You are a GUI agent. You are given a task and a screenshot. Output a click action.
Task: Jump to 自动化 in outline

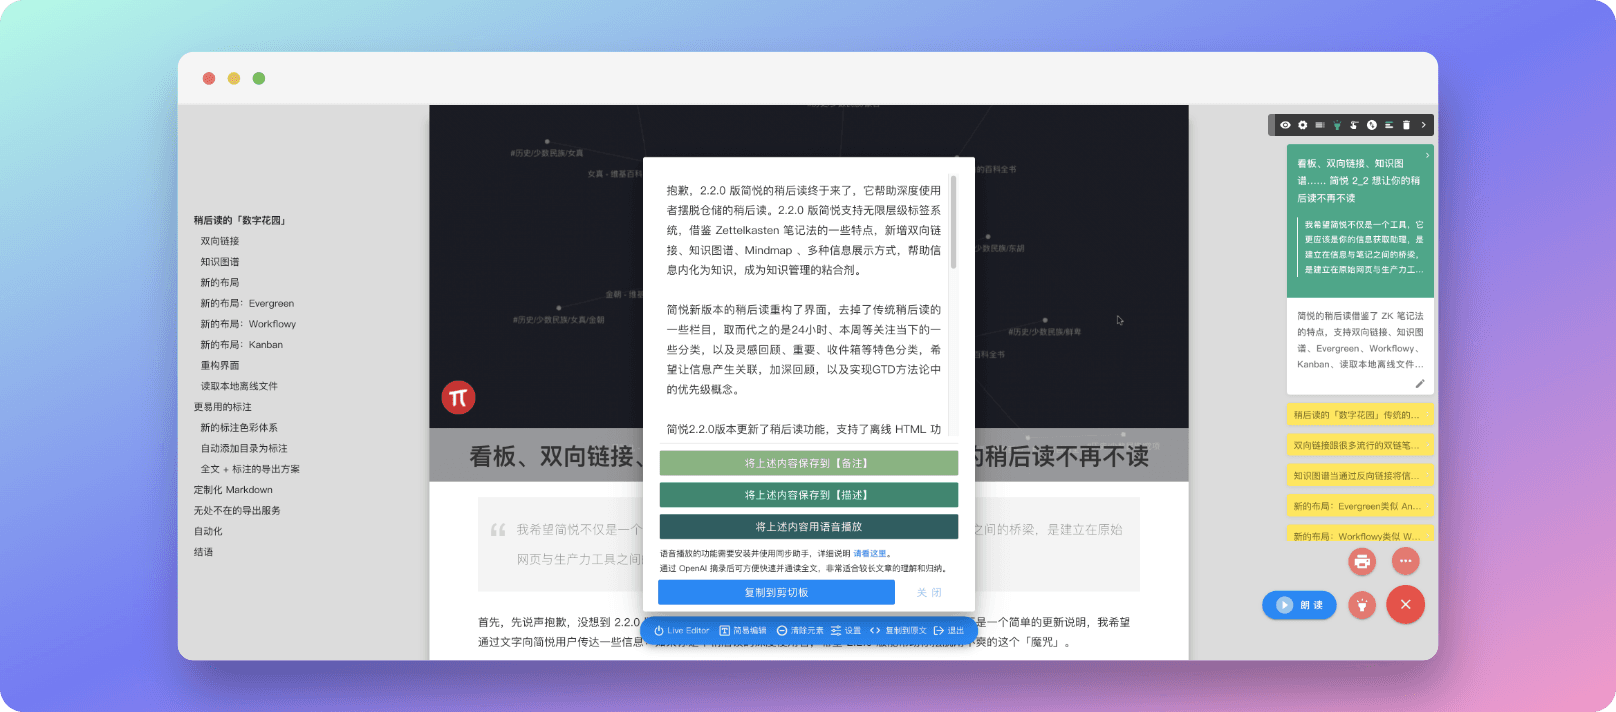[x=208, y=532]
